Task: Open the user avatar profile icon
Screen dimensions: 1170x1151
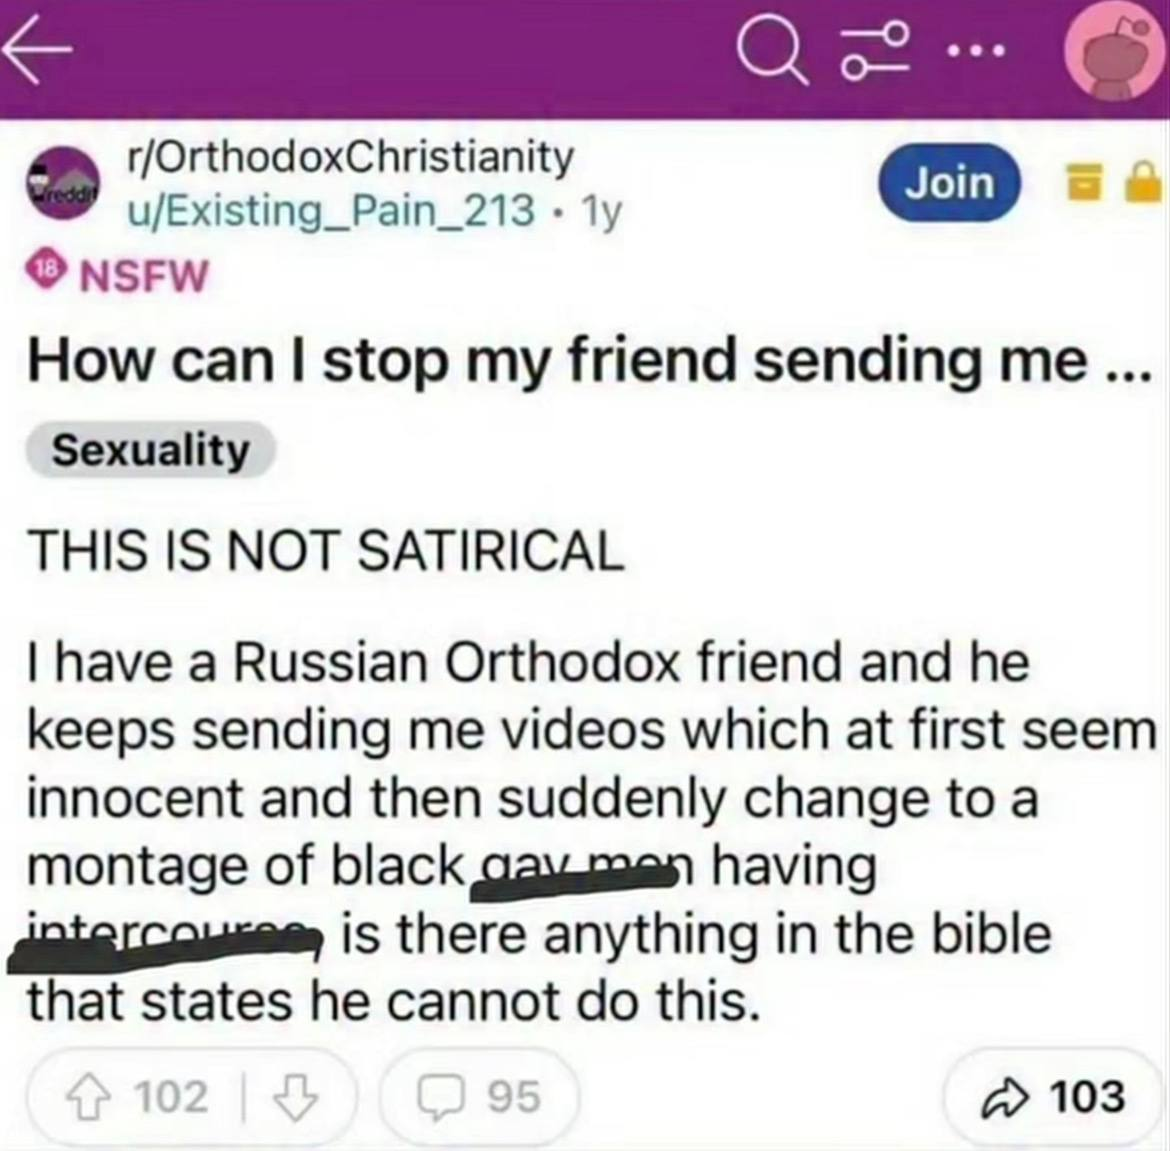Action: click(1114, 60)
